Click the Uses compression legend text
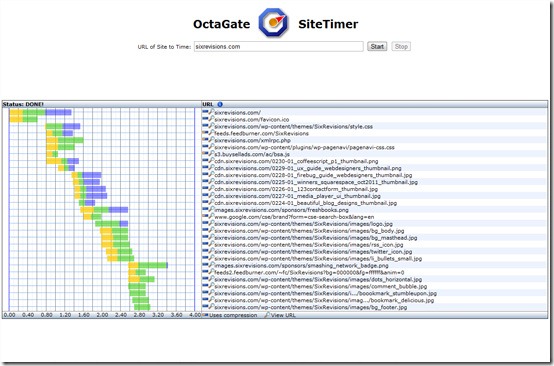 point(233,315)
